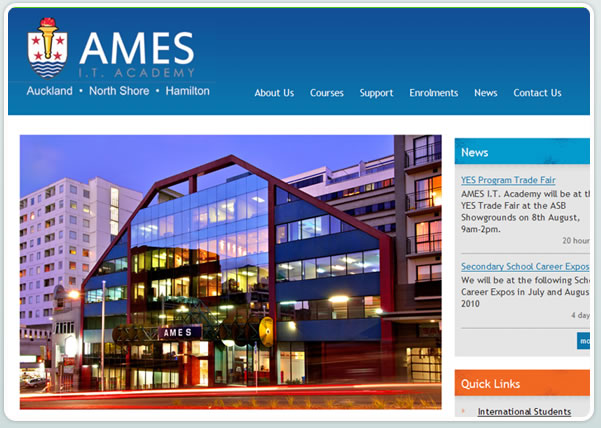The image size is (601, 428).
Task: Open the Enrolments menu item
Action: pyautogui.click(x=434, y=93)
